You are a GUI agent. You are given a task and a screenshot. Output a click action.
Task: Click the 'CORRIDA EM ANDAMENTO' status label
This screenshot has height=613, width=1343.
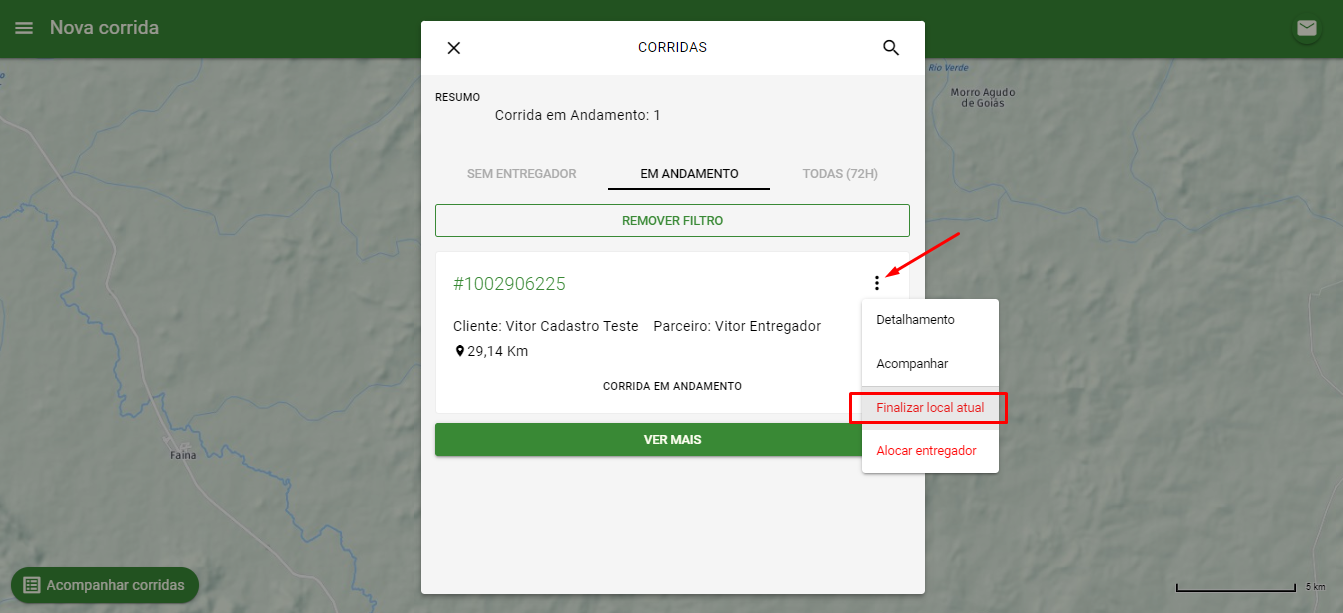coord(672,386)
